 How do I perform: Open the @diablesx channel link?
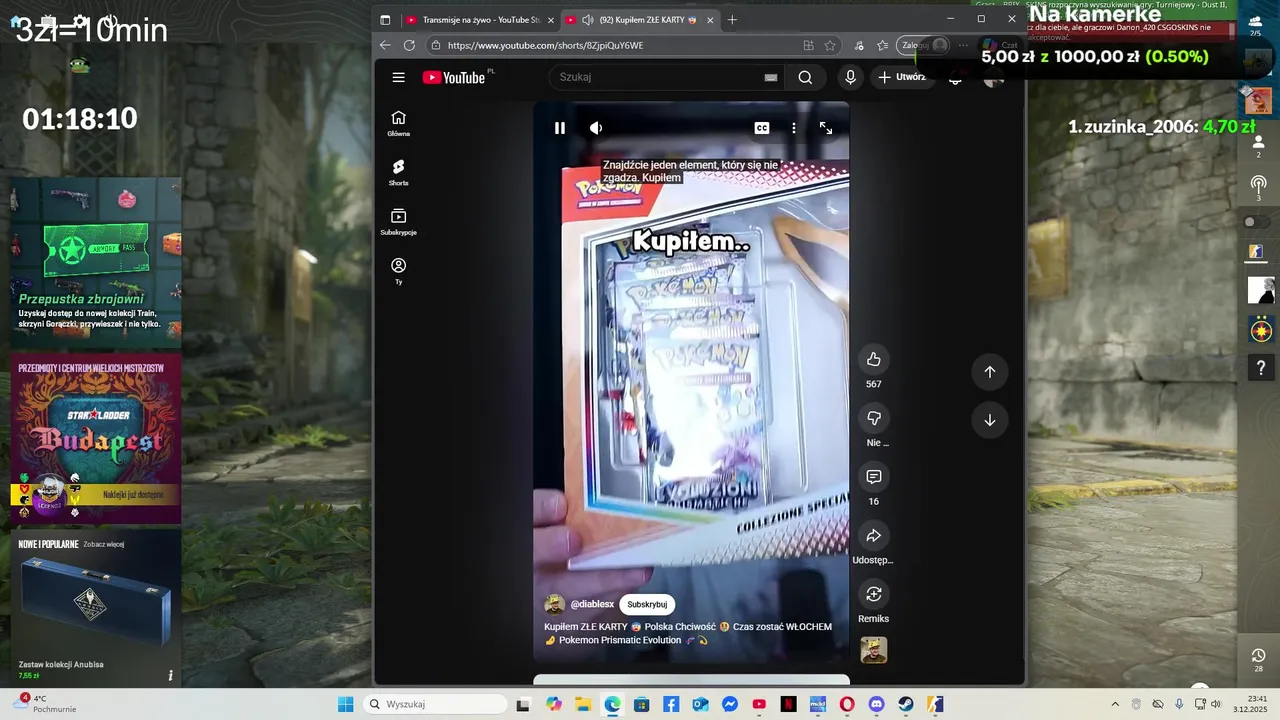(592, 604)
